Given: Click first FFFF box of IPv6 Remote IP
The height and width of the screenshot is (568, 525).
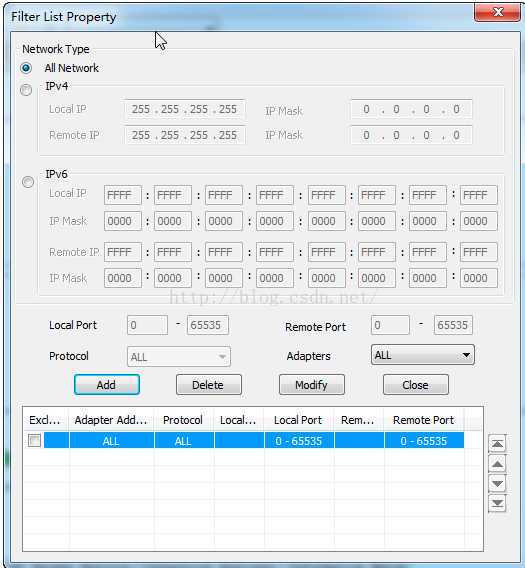Looking at the screenshot, I should pos(122,252).
